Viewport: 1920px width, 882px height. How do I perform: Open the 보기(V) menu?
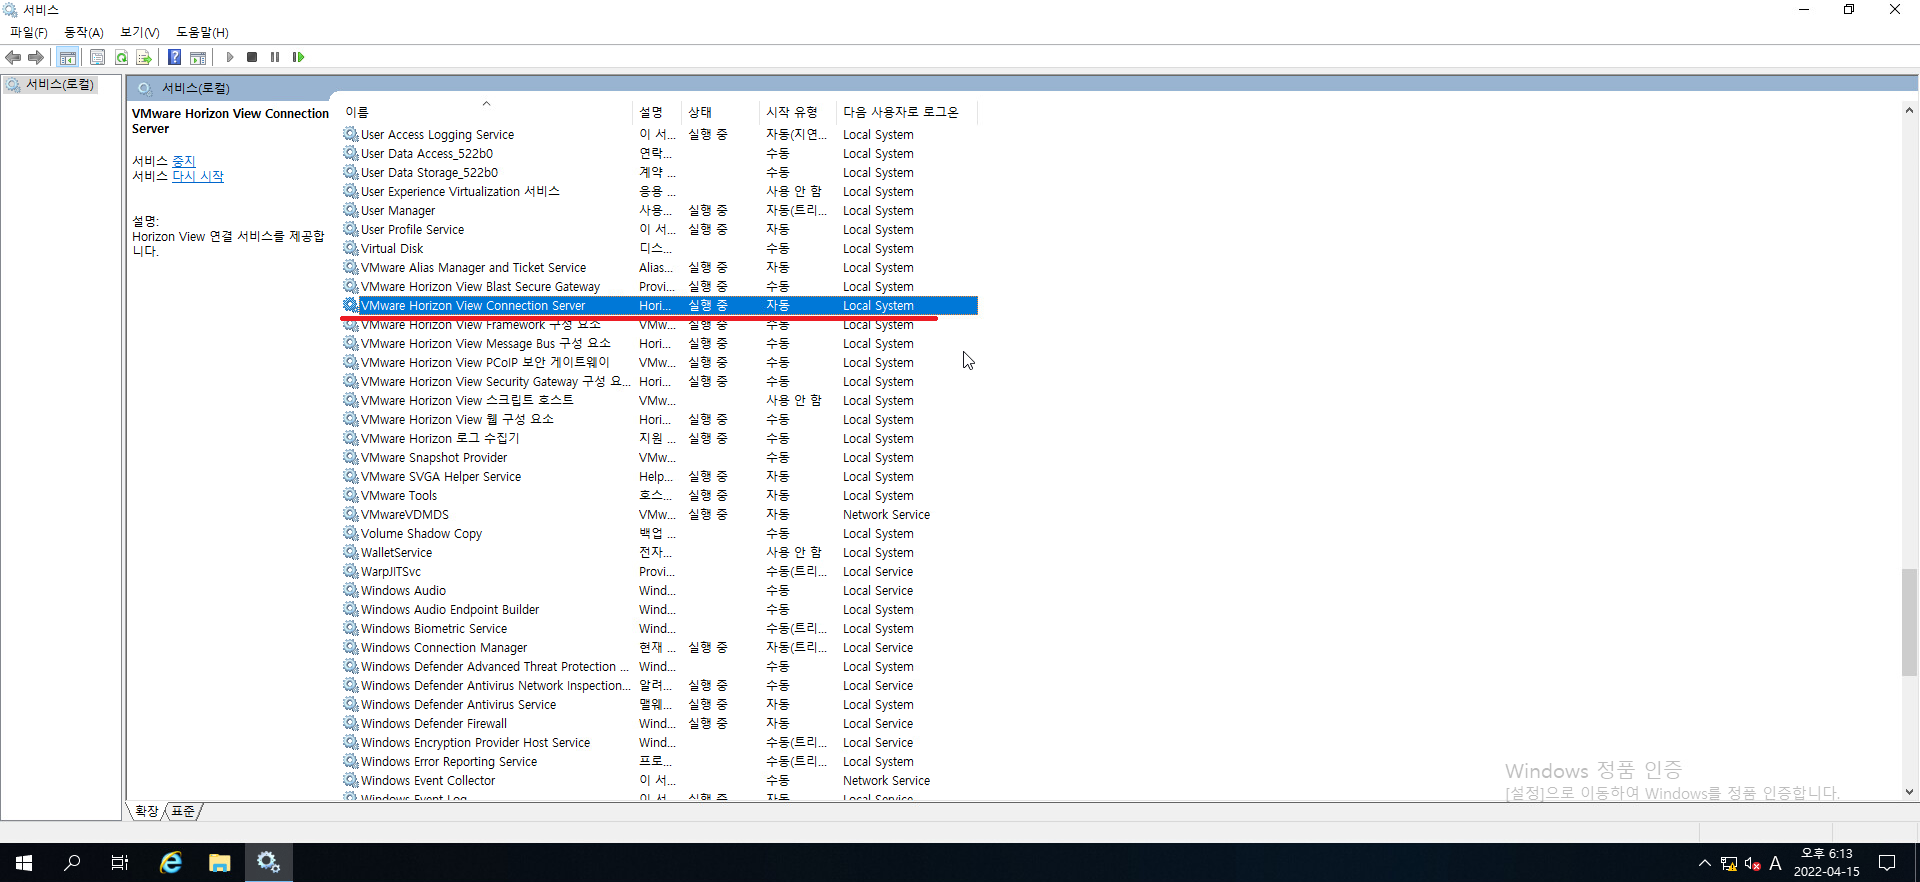pos(140,32)
